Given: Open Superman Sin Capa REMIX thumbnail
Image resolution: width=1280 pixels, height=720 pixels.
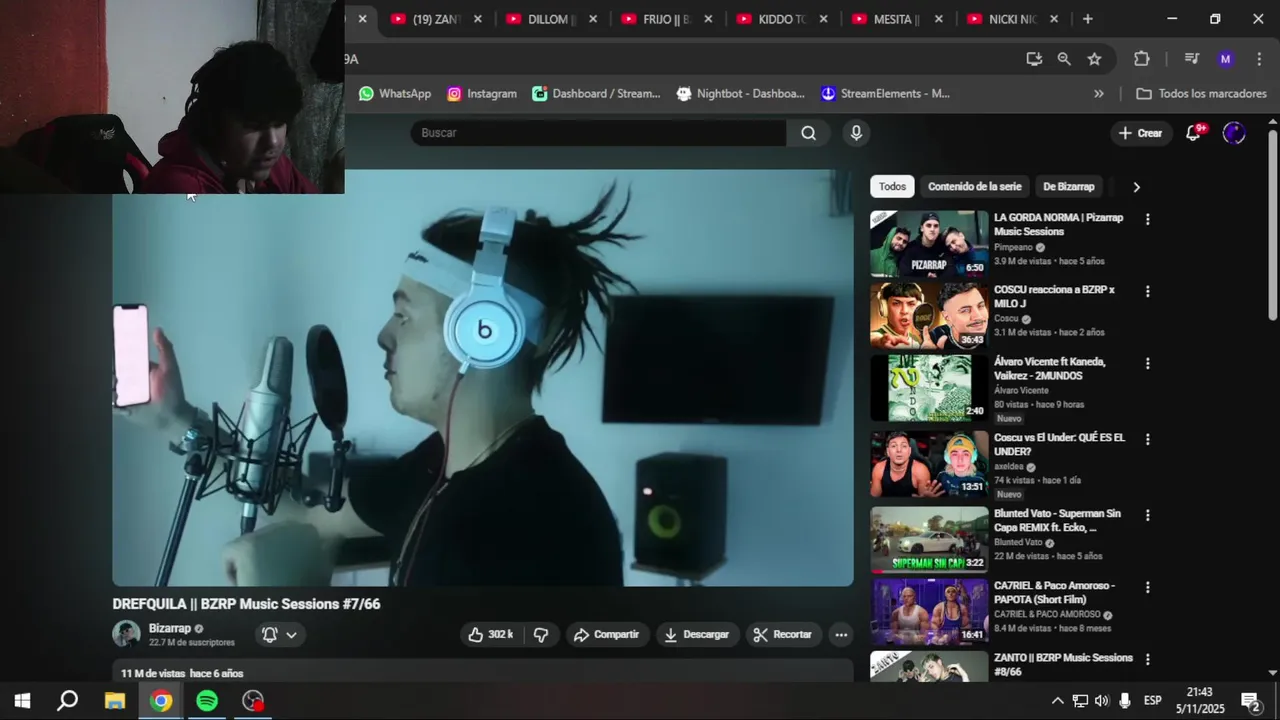Looking at the screenshot, I should [929, 539].
